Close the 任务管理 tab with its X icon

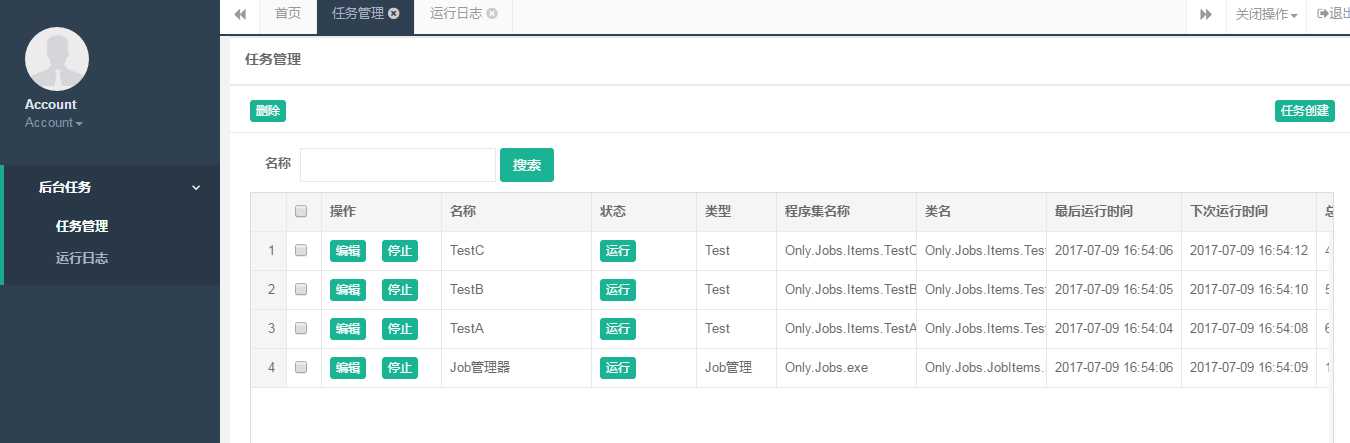[x=394, y=14]
